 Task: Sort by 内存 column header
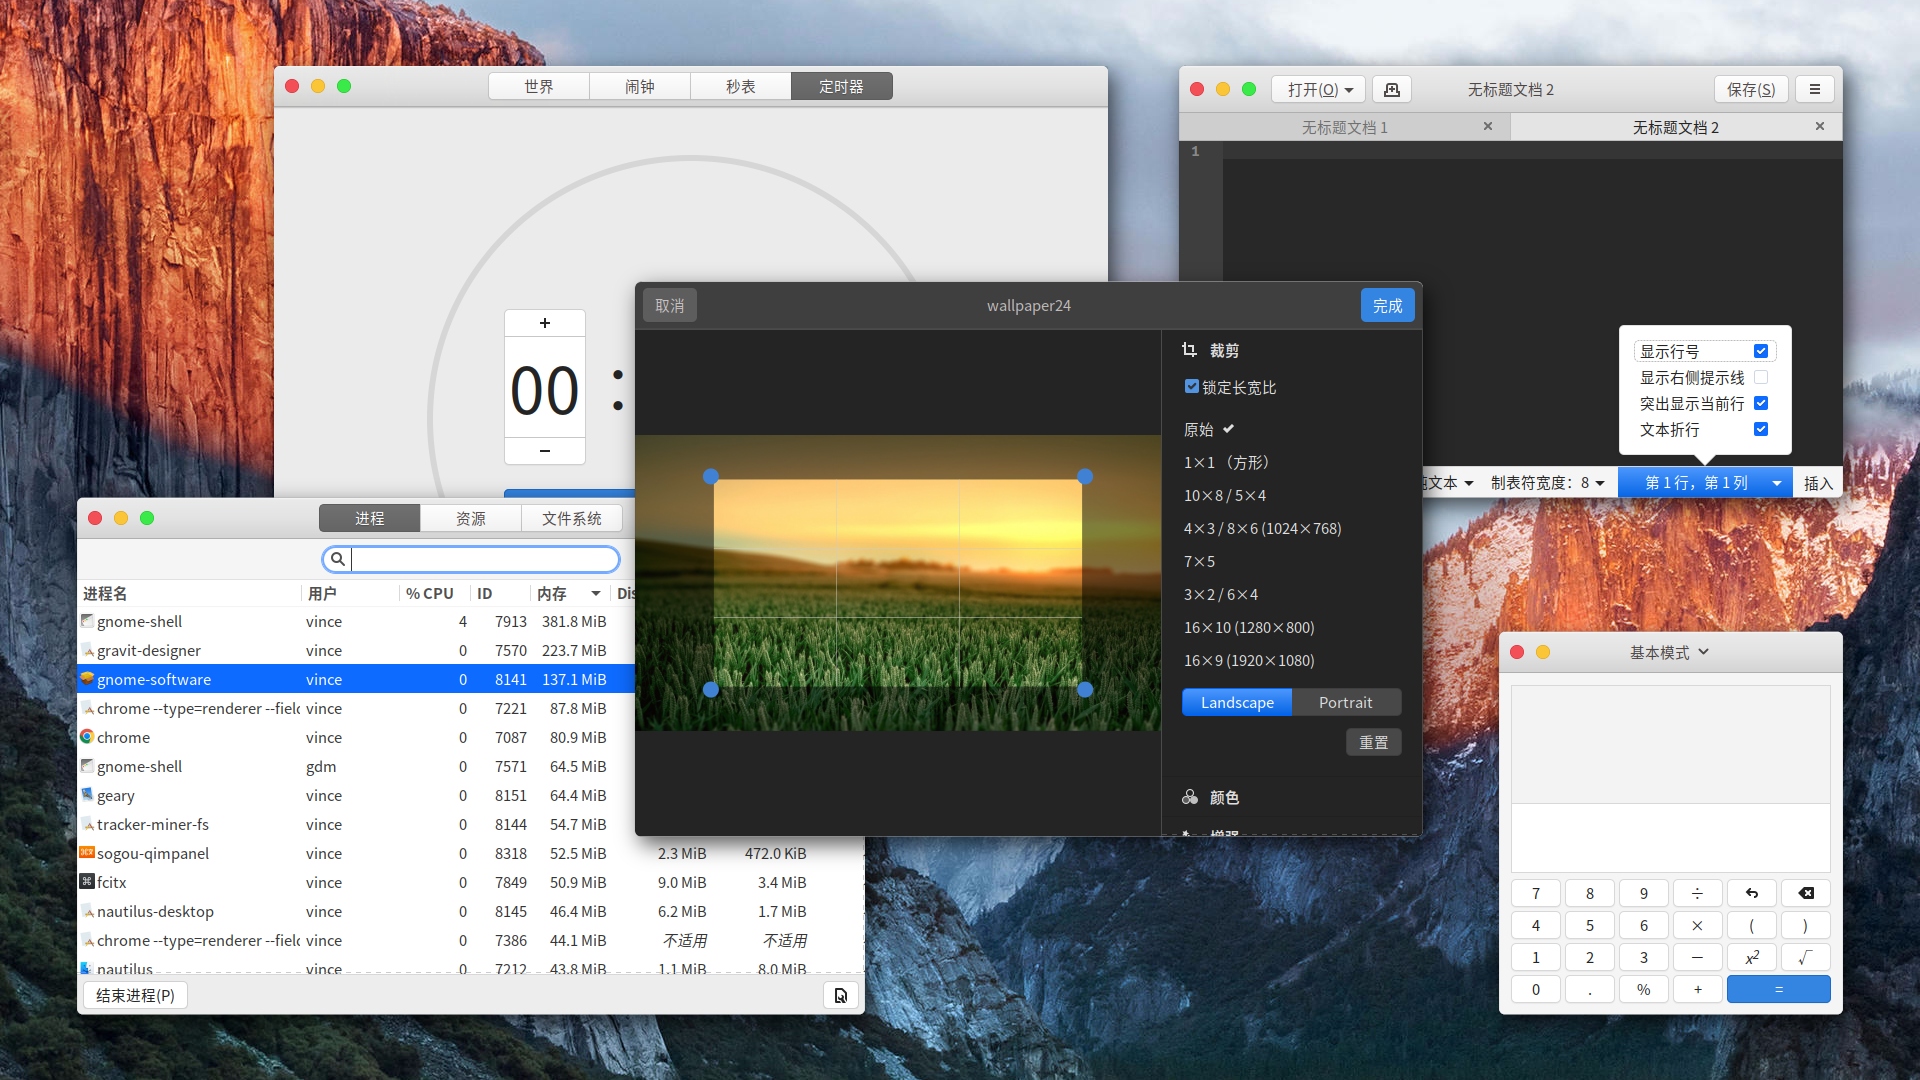pyautogui.click(x=568, y=593)
